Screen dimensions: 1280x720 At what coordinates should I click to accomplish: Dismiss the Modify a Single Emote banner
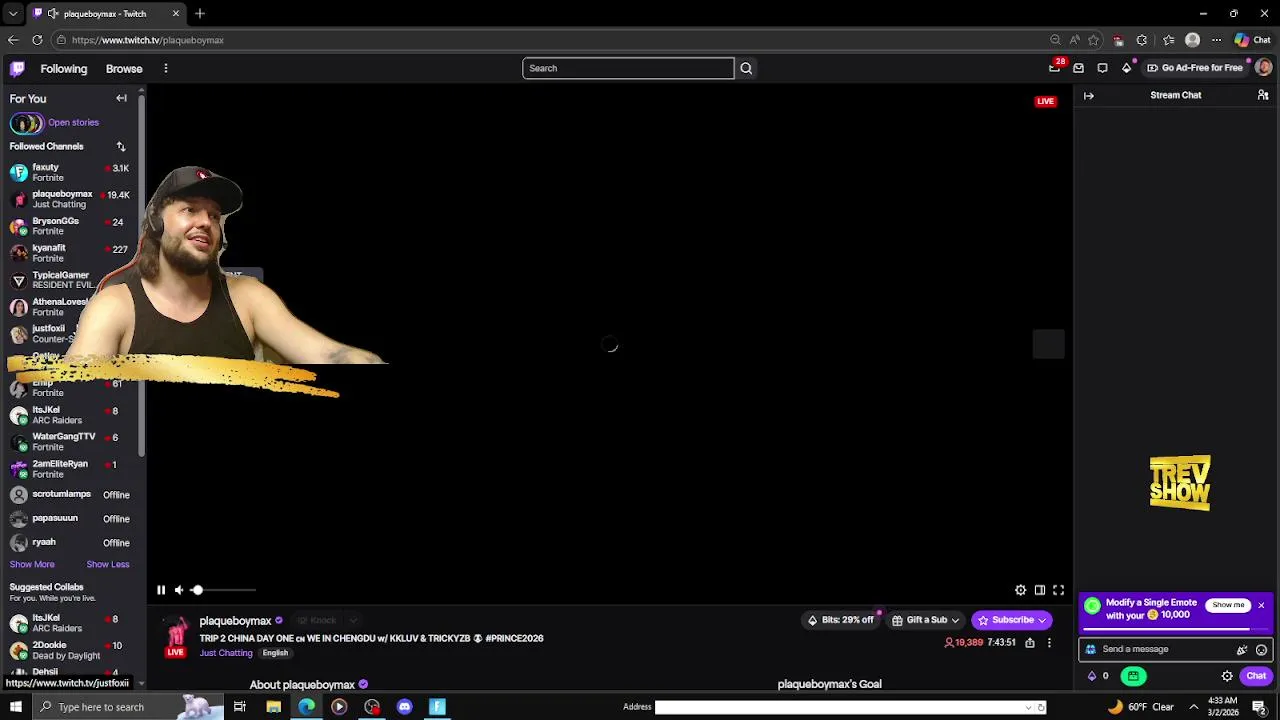1261,605
